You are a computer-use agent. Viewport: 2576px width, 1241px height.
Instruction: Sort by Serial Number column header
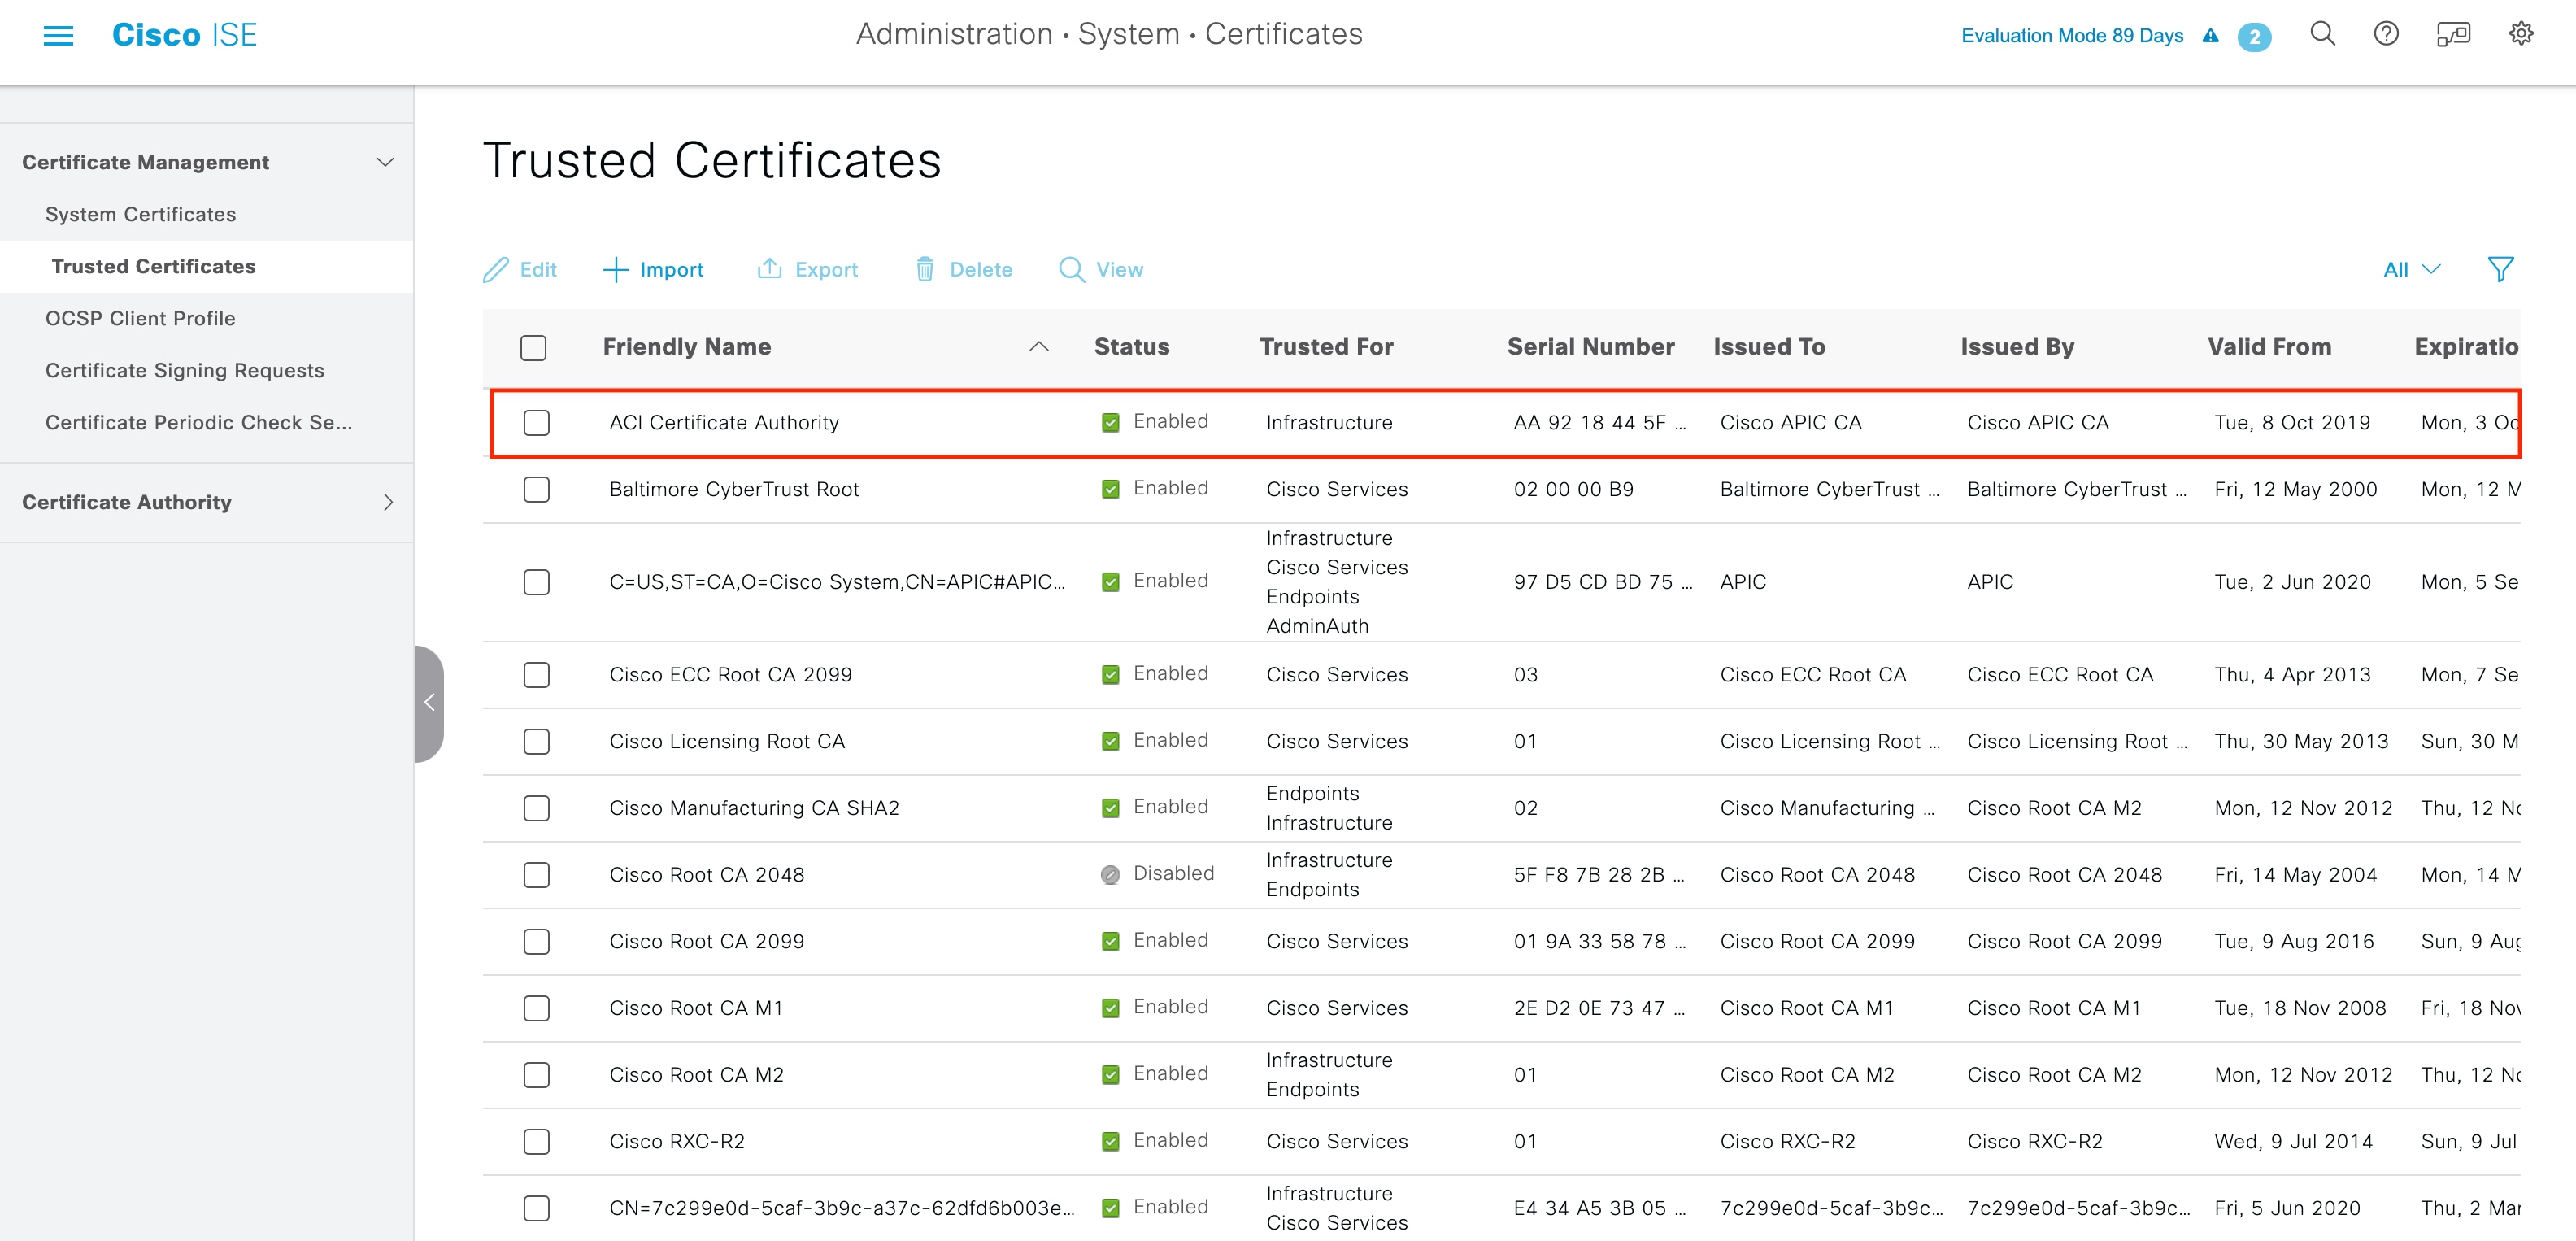tap(1591, 347)
